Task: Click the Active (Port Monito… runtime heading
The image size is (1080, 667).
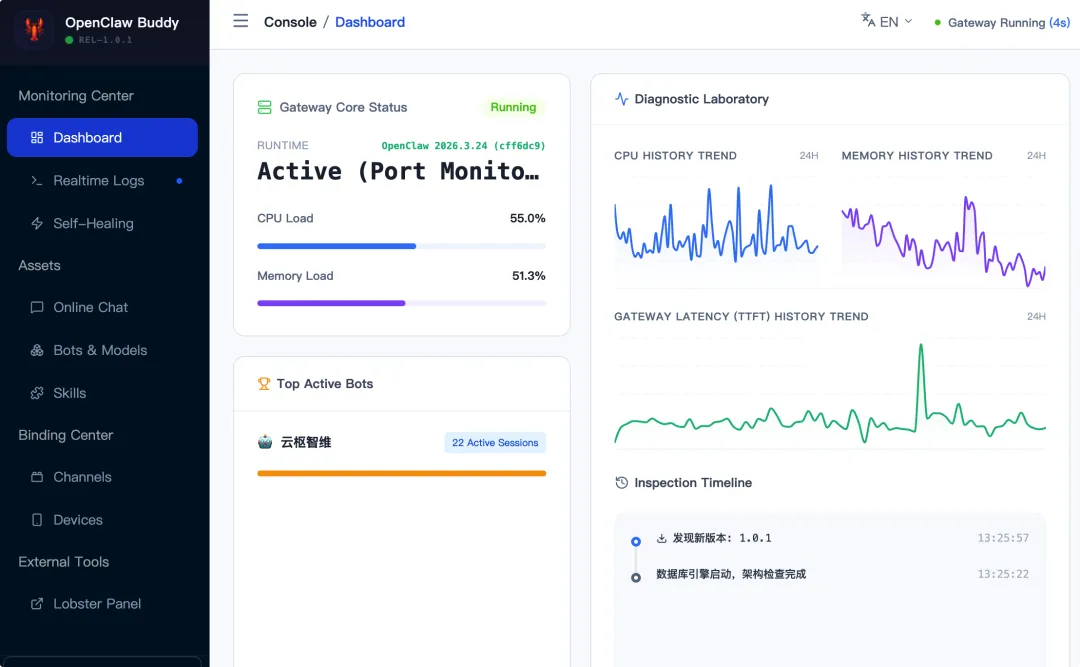Action: 398,171
